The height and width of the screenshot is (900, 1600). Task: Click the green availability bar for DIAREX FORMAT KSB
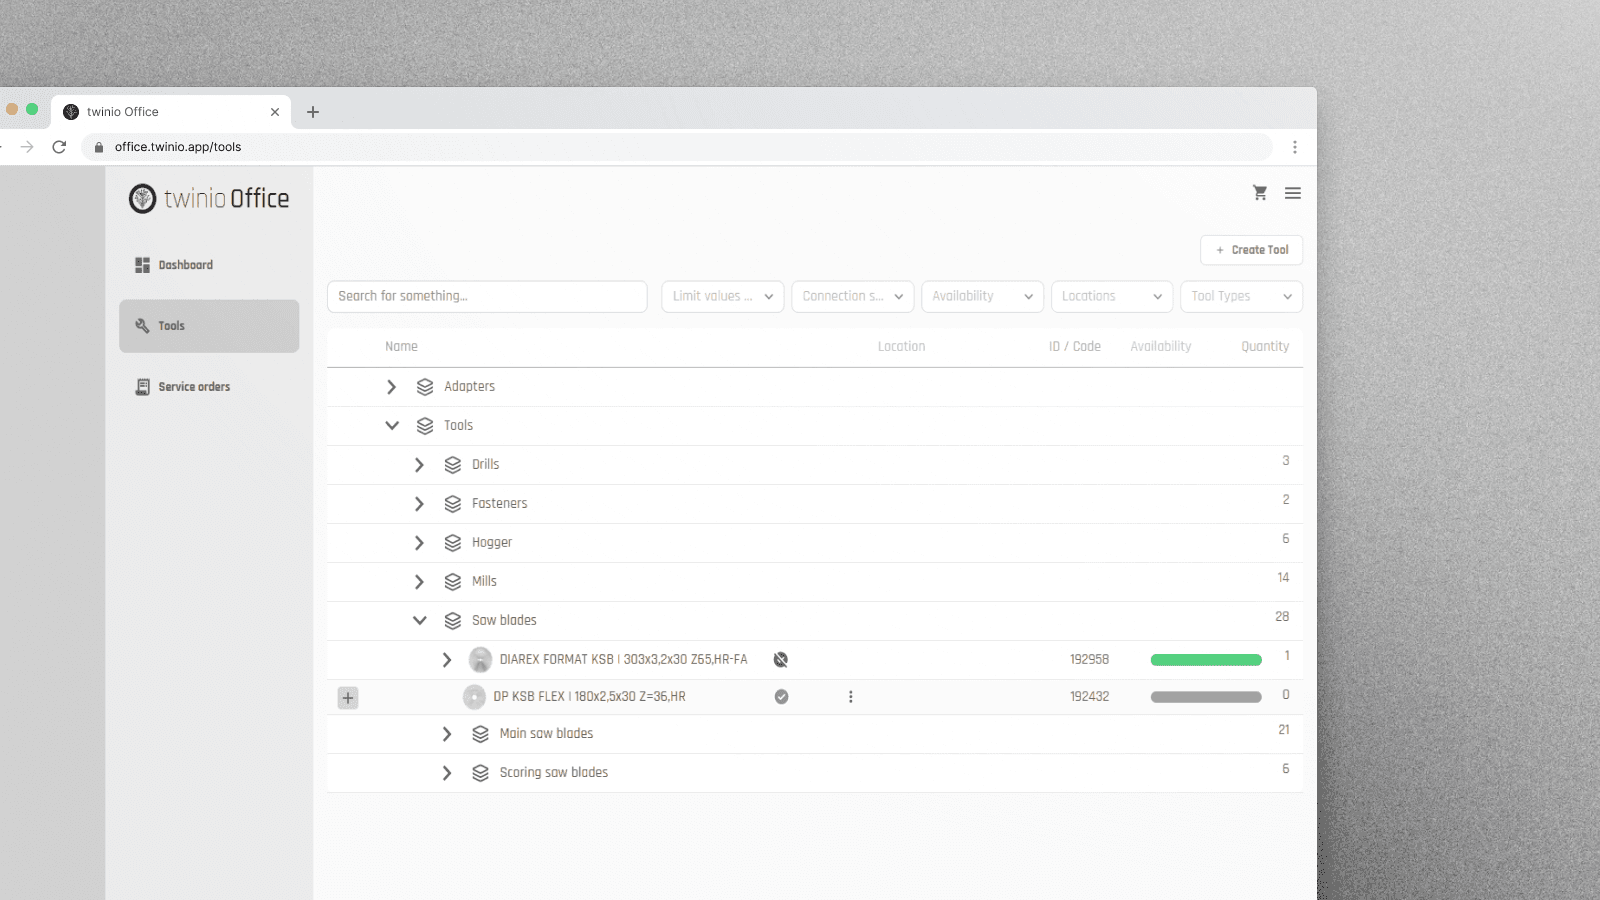click(1205, 659)
